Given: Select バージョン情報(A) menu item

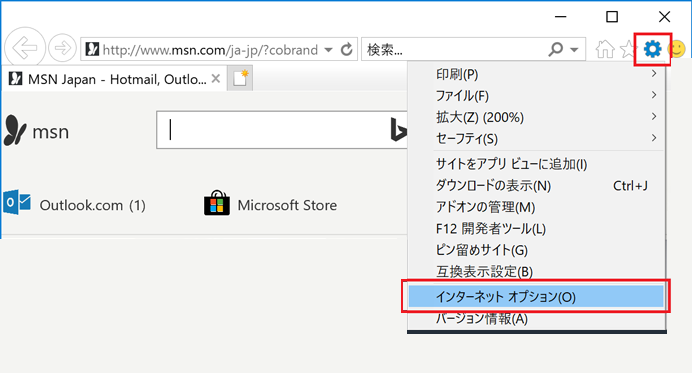Looking at the screenshot, I should pos(537,318).
